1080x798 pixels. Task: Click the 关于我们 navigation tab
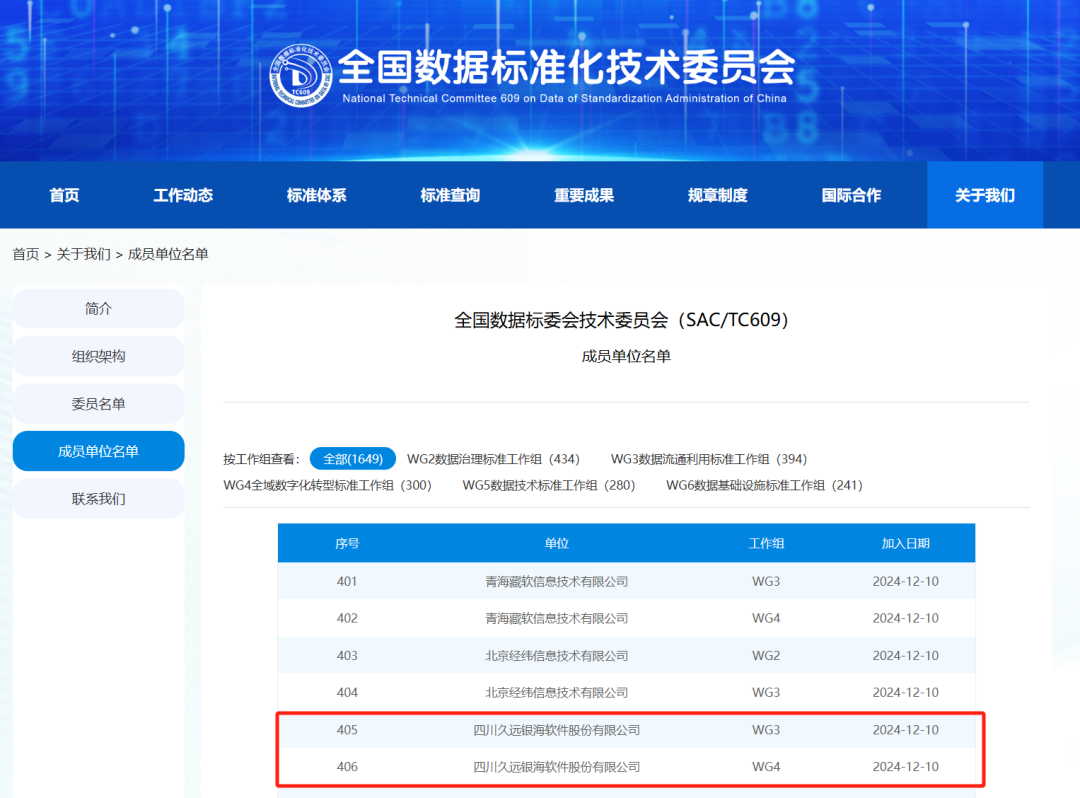tap(984, 195)
